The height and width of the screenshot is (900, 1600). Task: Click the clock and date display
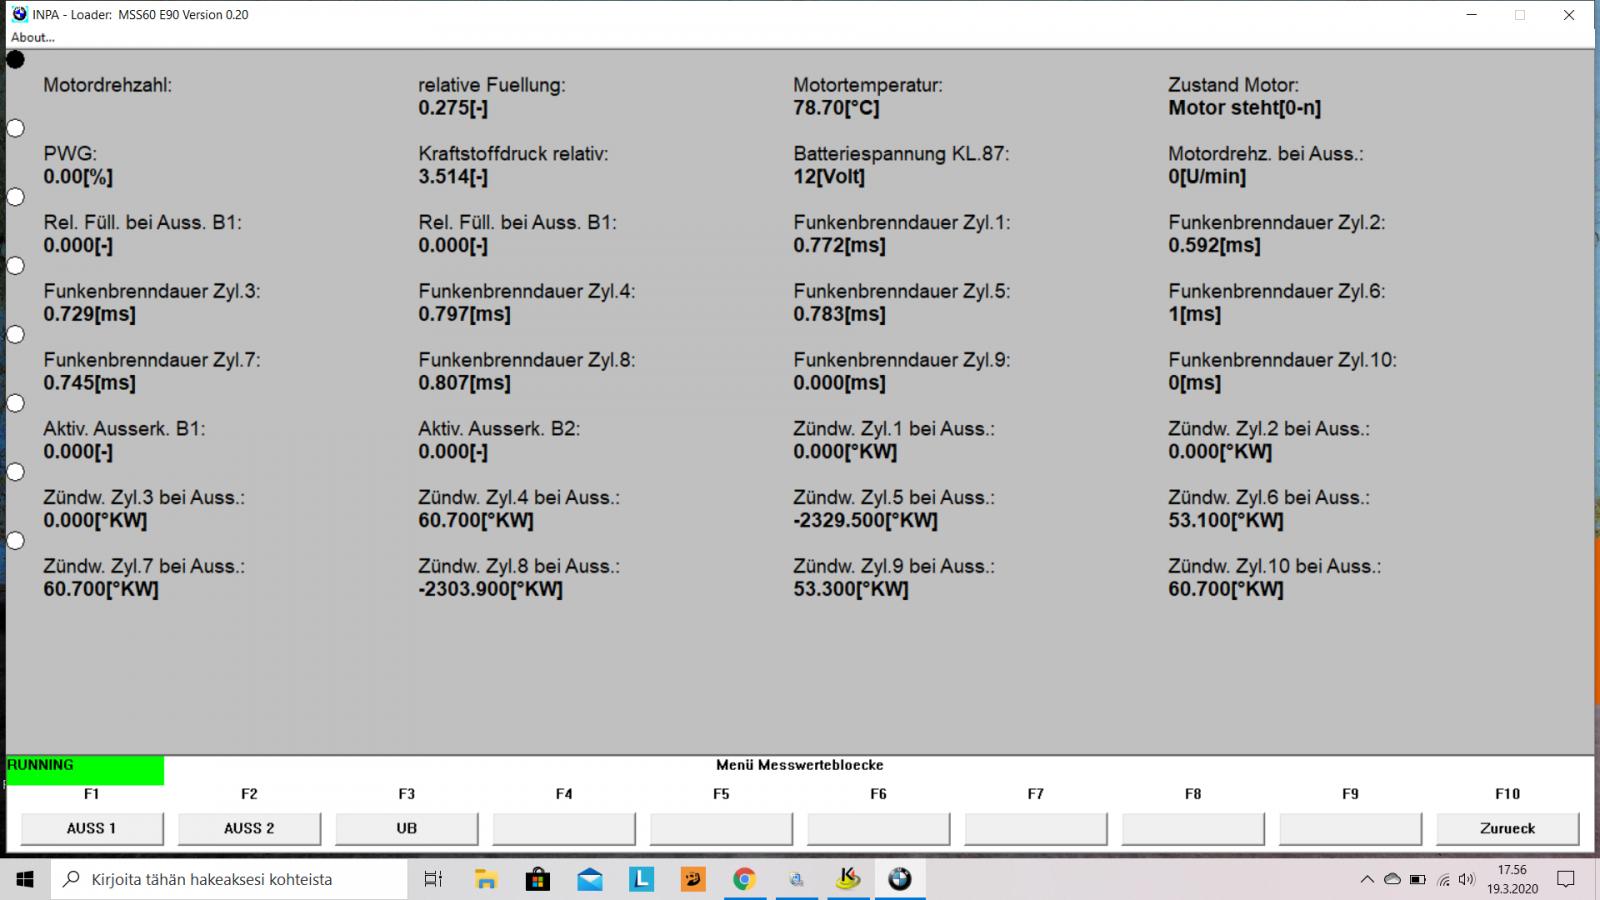(1512, 879)
